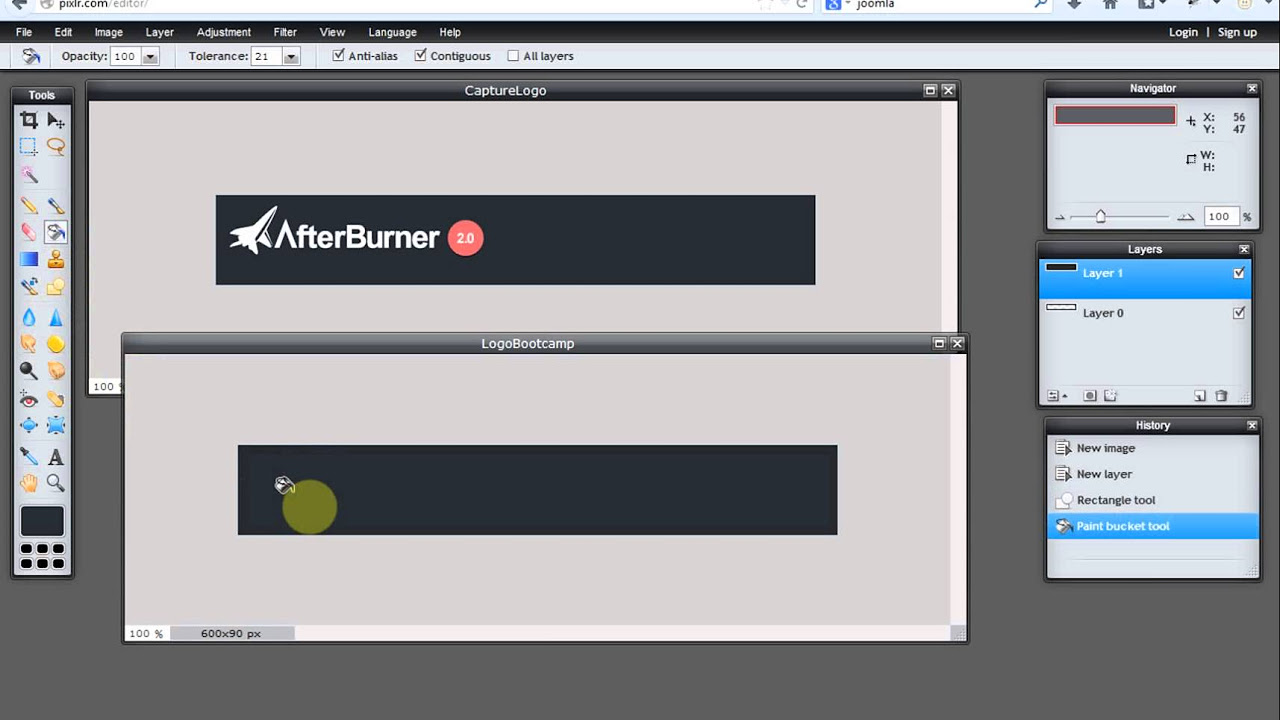Open the Edit menu
The width and height of the screenshot is (1280, 720).
click(x=63, y=32)
